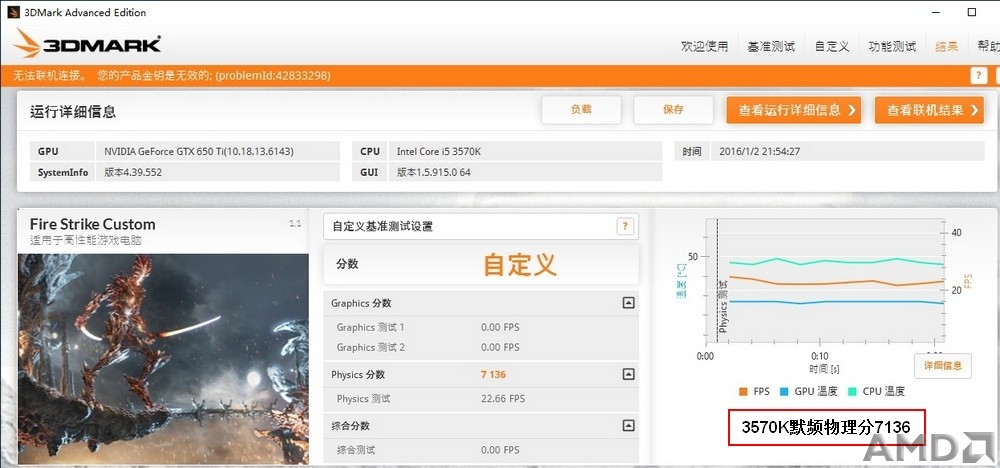Click the 保存 button
1000x468 pixels.
tap(673, 110)
